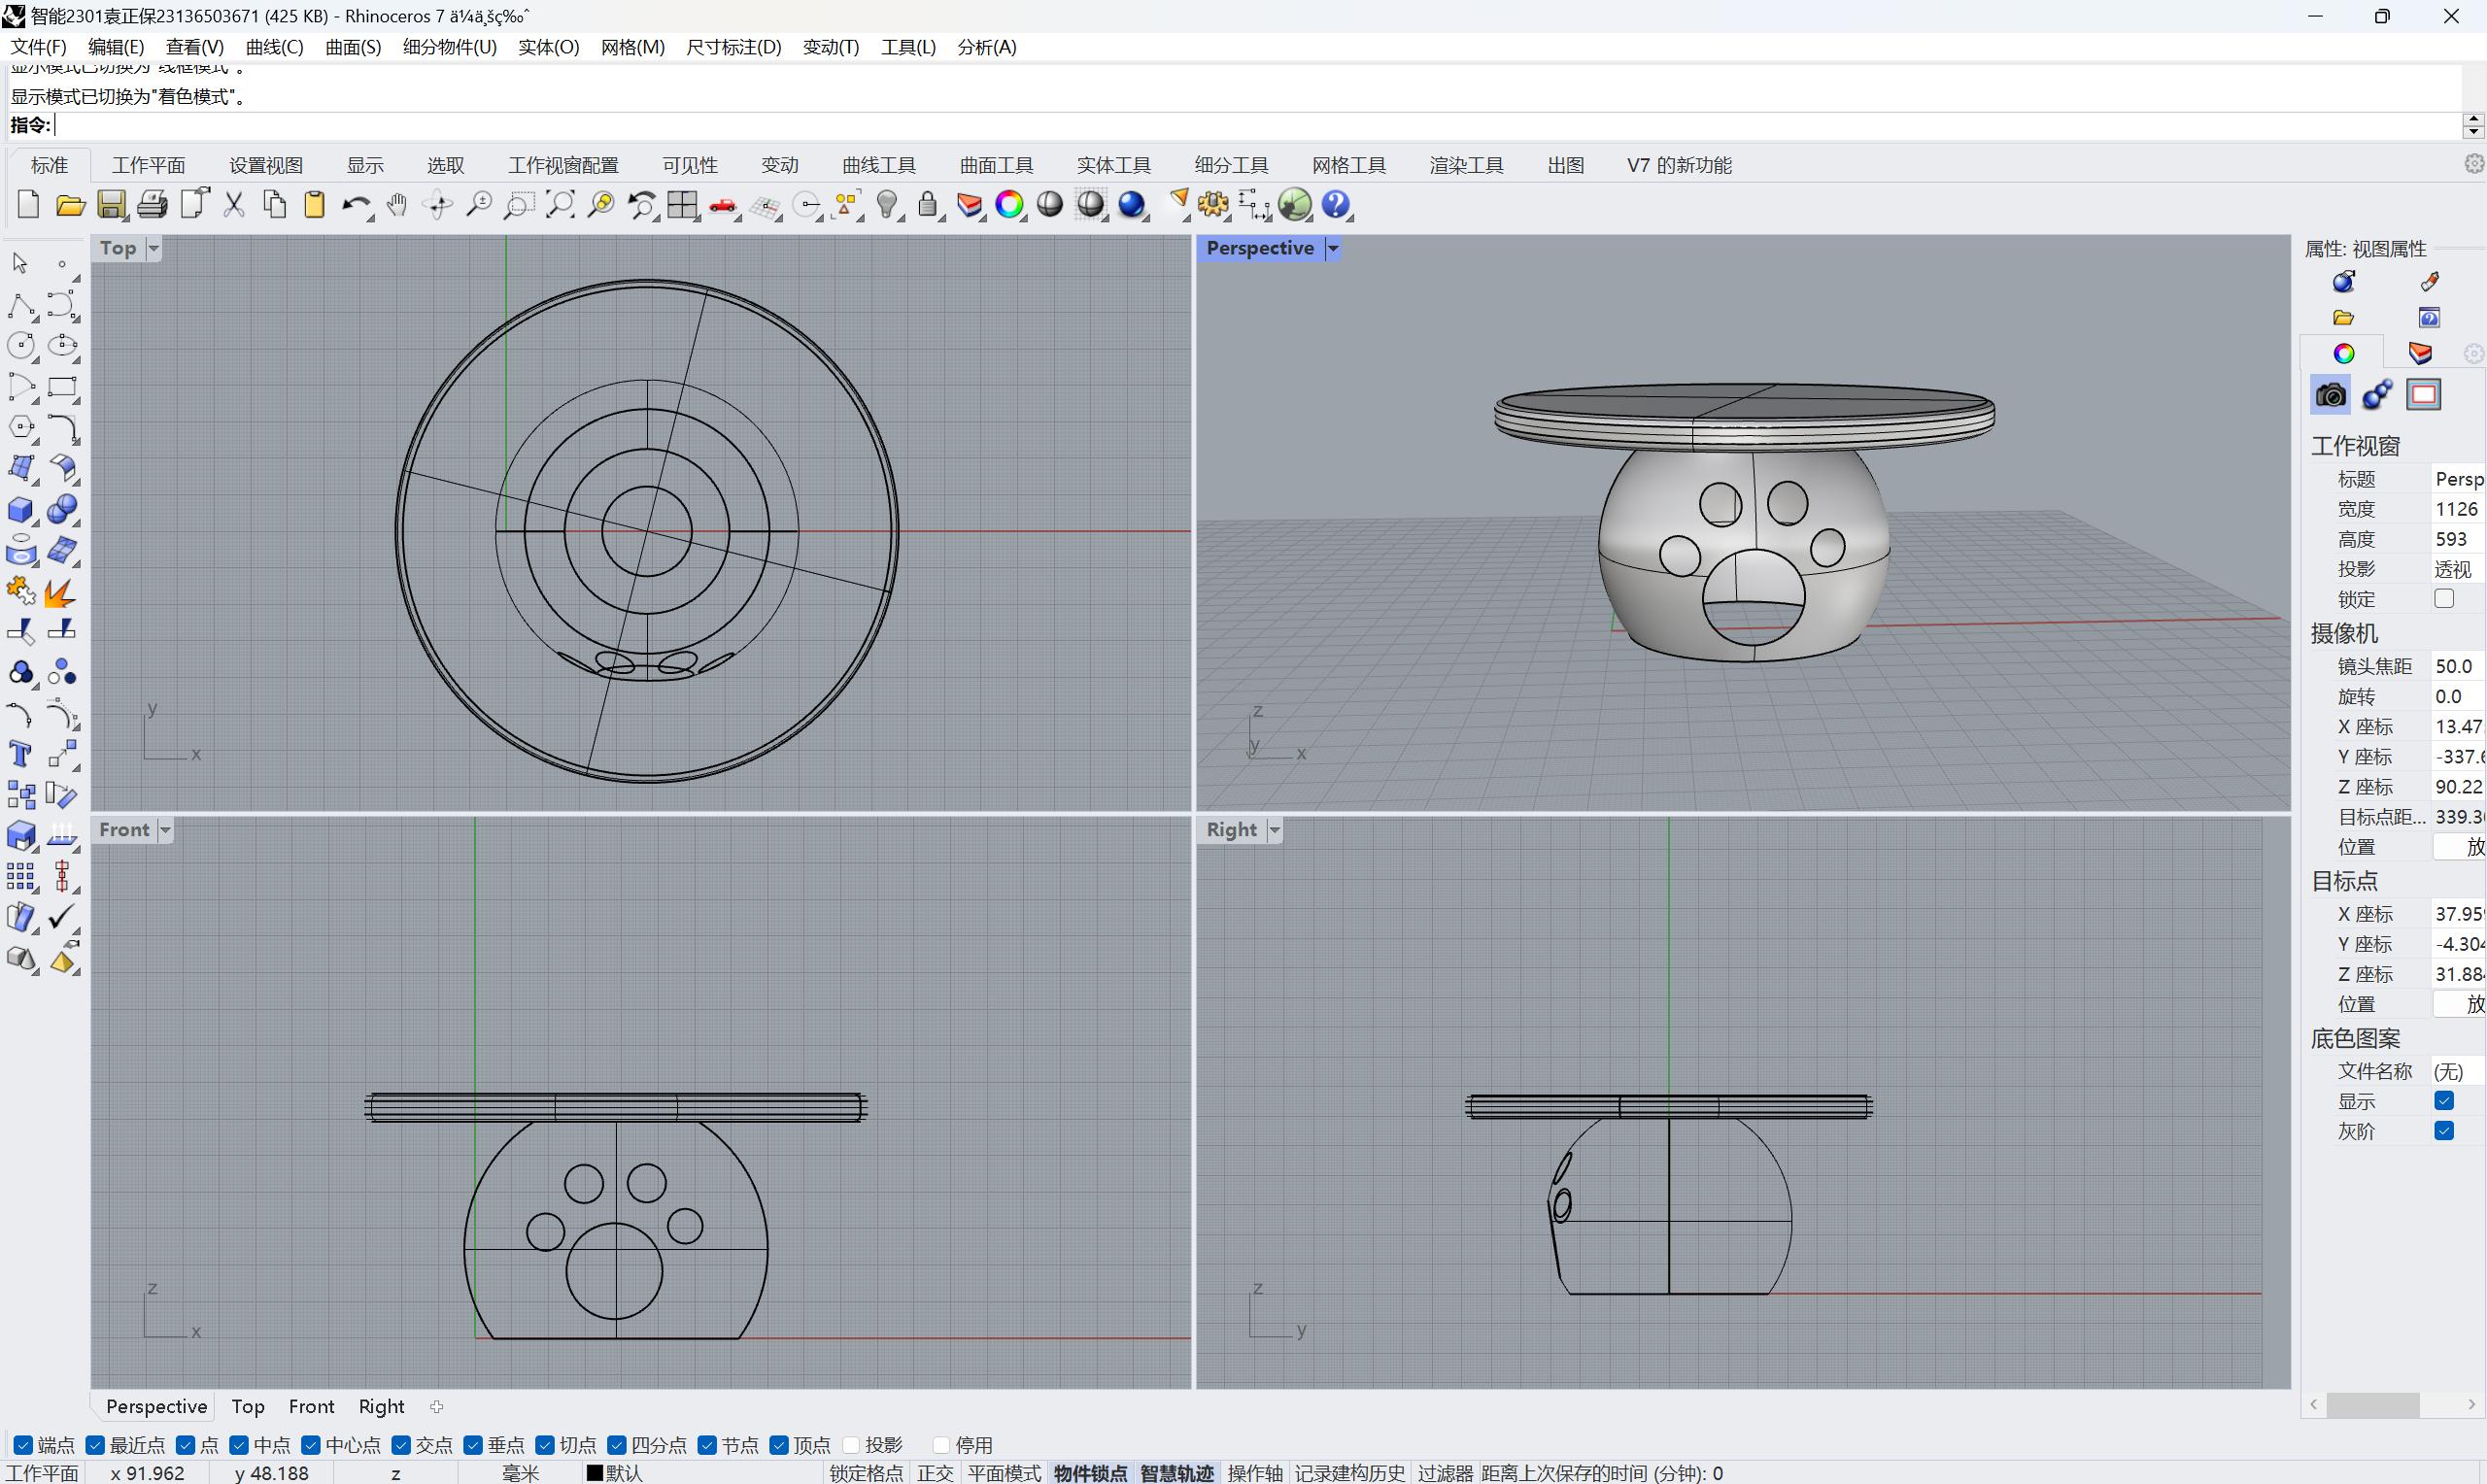Screen dimensions: 2487x1484
Task: Click the 镜头焦距 value field
Action: pyautogui.click(x=2457, y=666)
